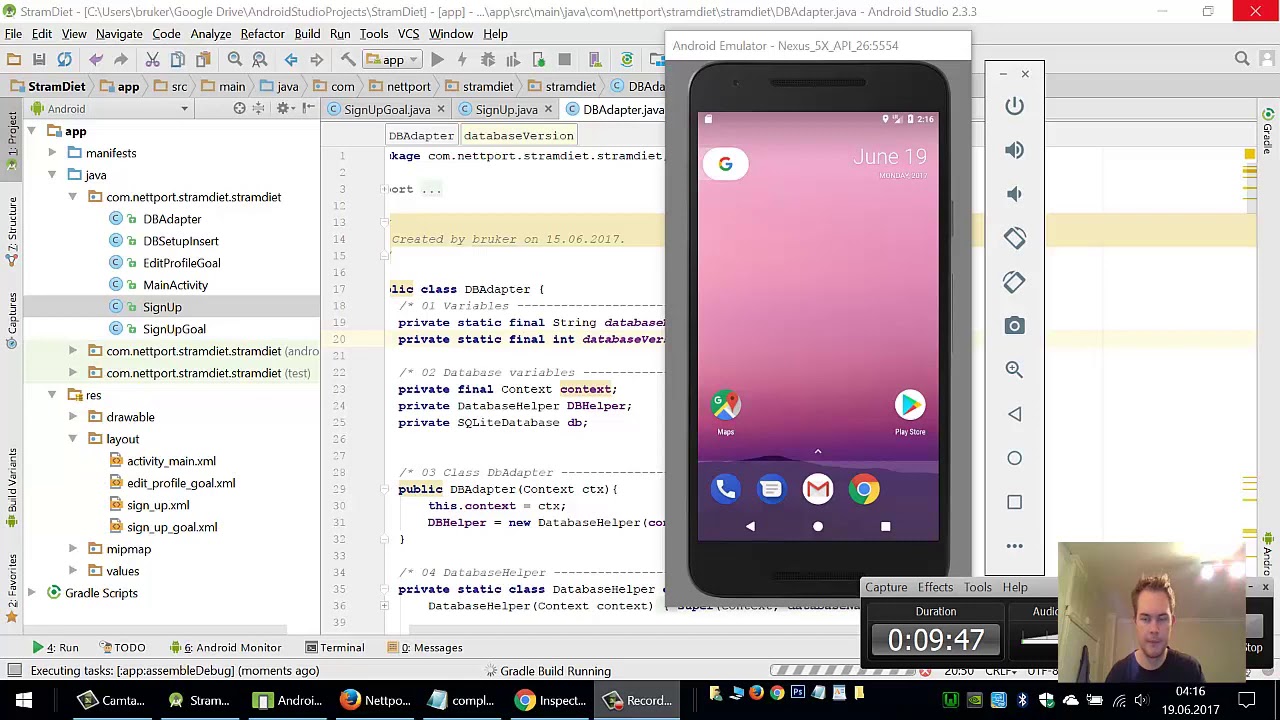Open the Build menu
This screenshot has width=1280, height=720.
point(307,34)
